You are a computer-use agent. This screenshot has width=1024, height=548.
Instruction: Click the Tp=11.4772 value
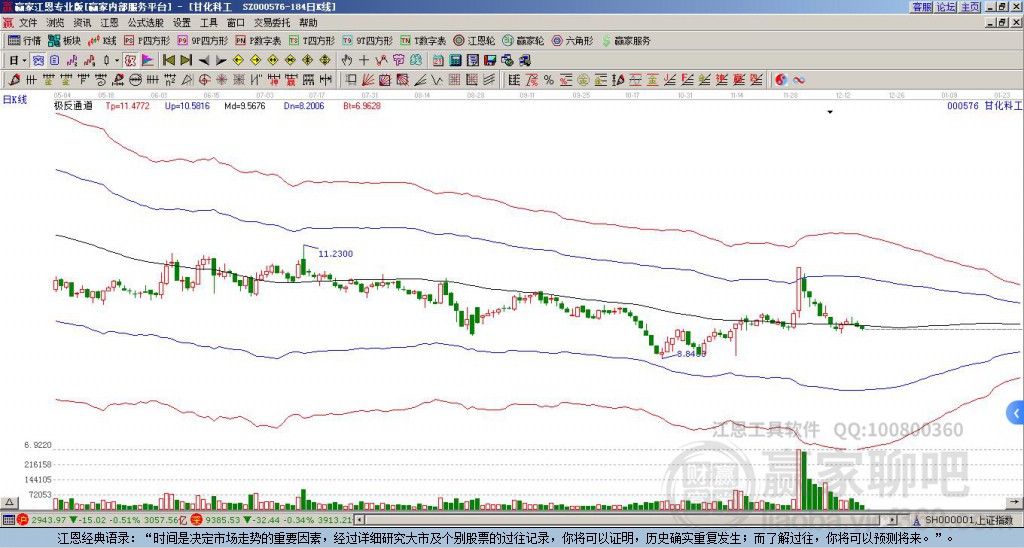(x=127, y=105)
